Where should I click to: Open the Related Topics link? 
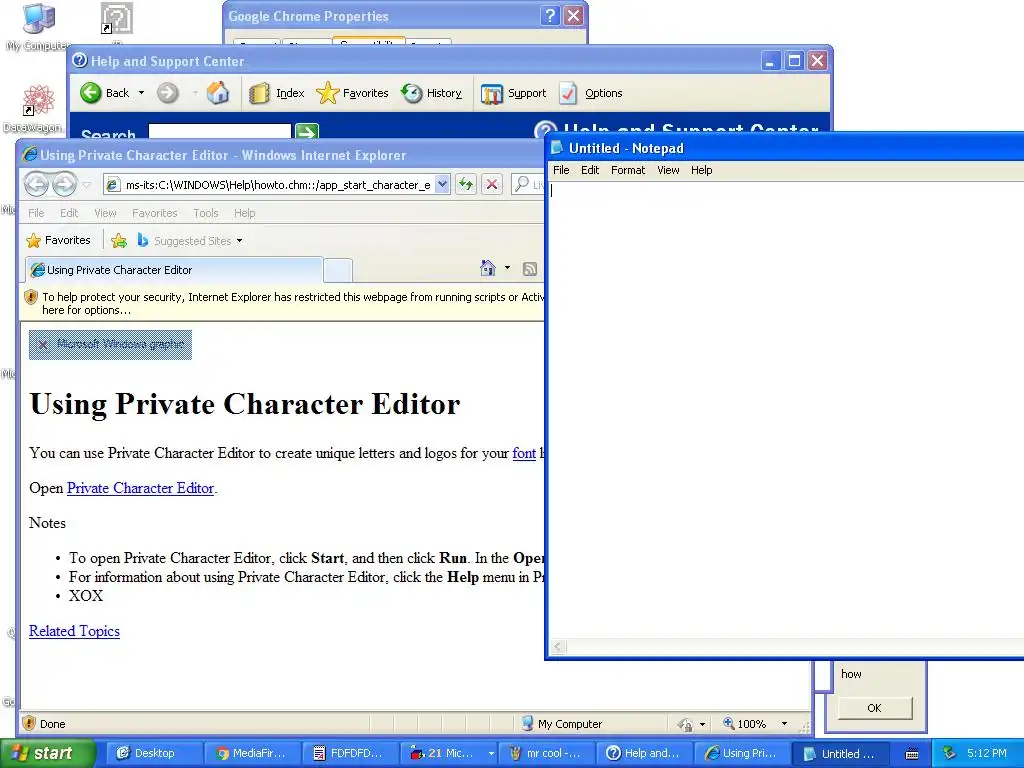[74, 631]
